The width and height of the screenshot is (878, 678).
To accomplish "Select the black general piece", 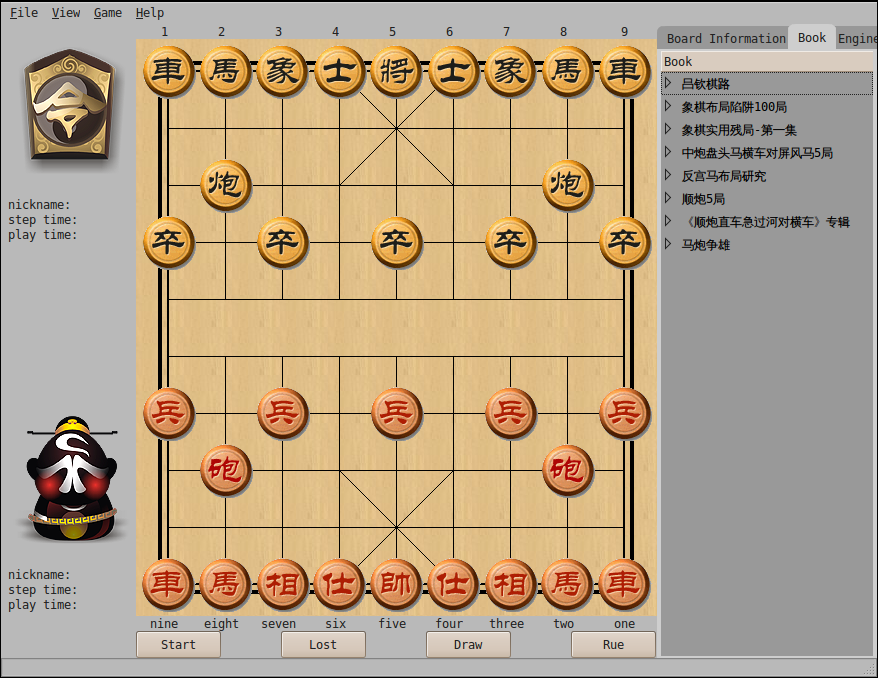I will (x=396, y=71).
